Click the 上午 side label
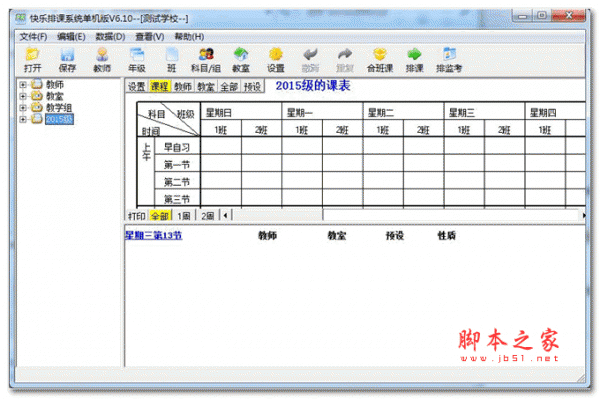Viewport: 600px width, 399px height. (146, 152)
